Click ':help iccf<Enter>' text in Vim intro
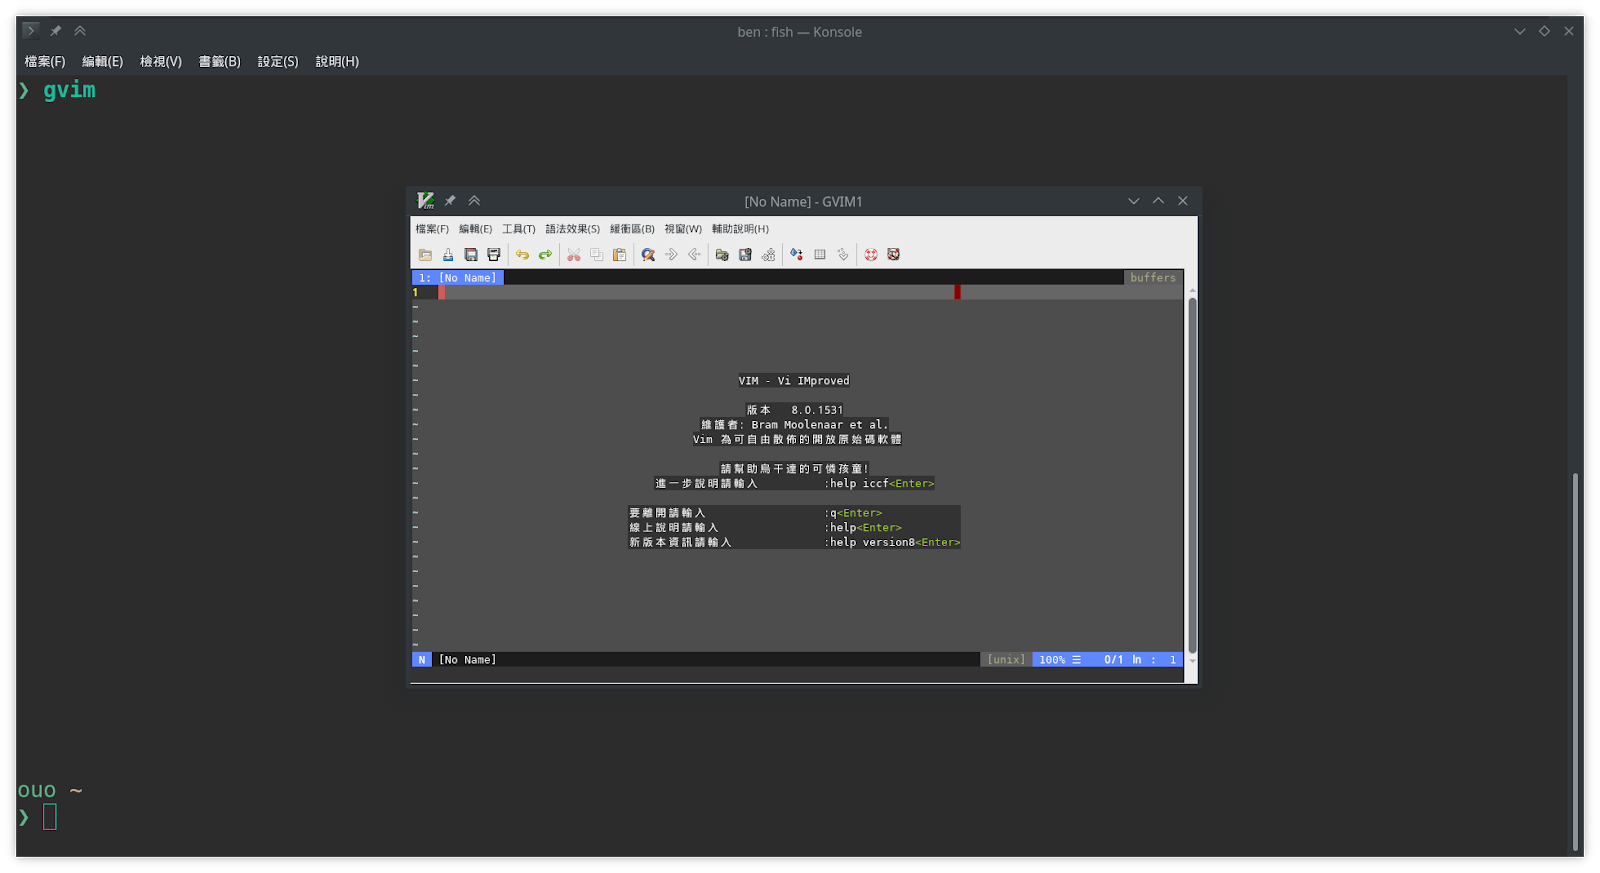This screenshot has height=873, width=1600. pyautogui.click(x=879, y=484)
